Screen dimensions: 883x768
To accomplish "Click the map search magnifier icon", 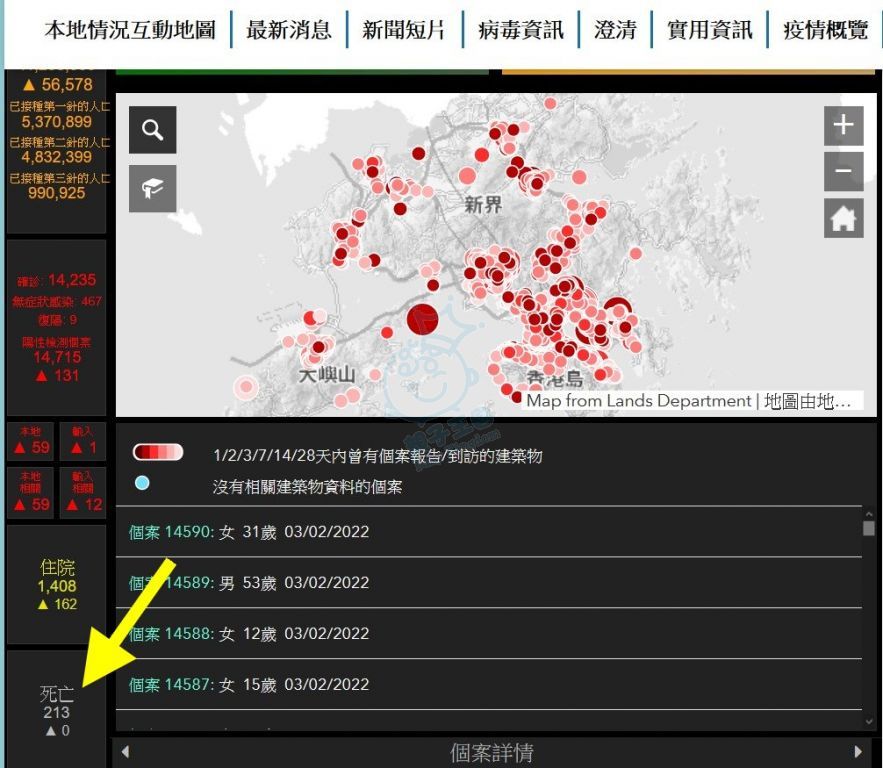I will 152,130.
